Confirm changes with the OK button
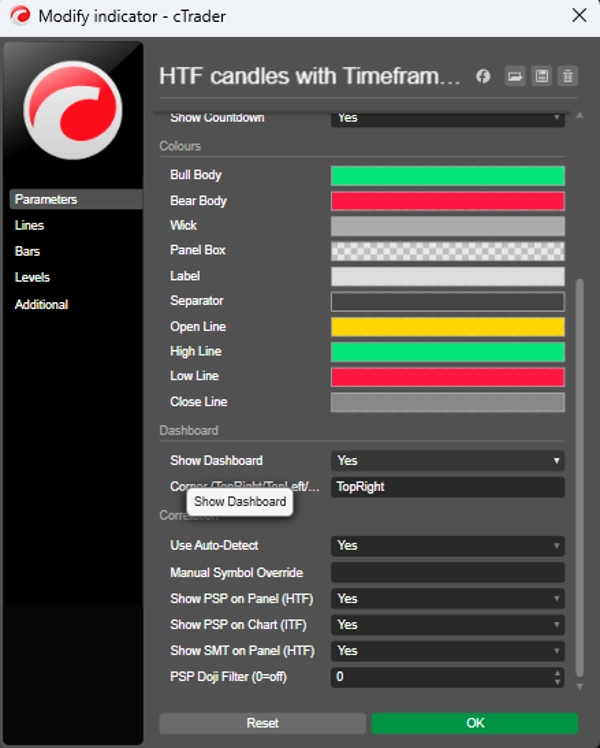This screenshot has height=748, width=600. point(475,723)
